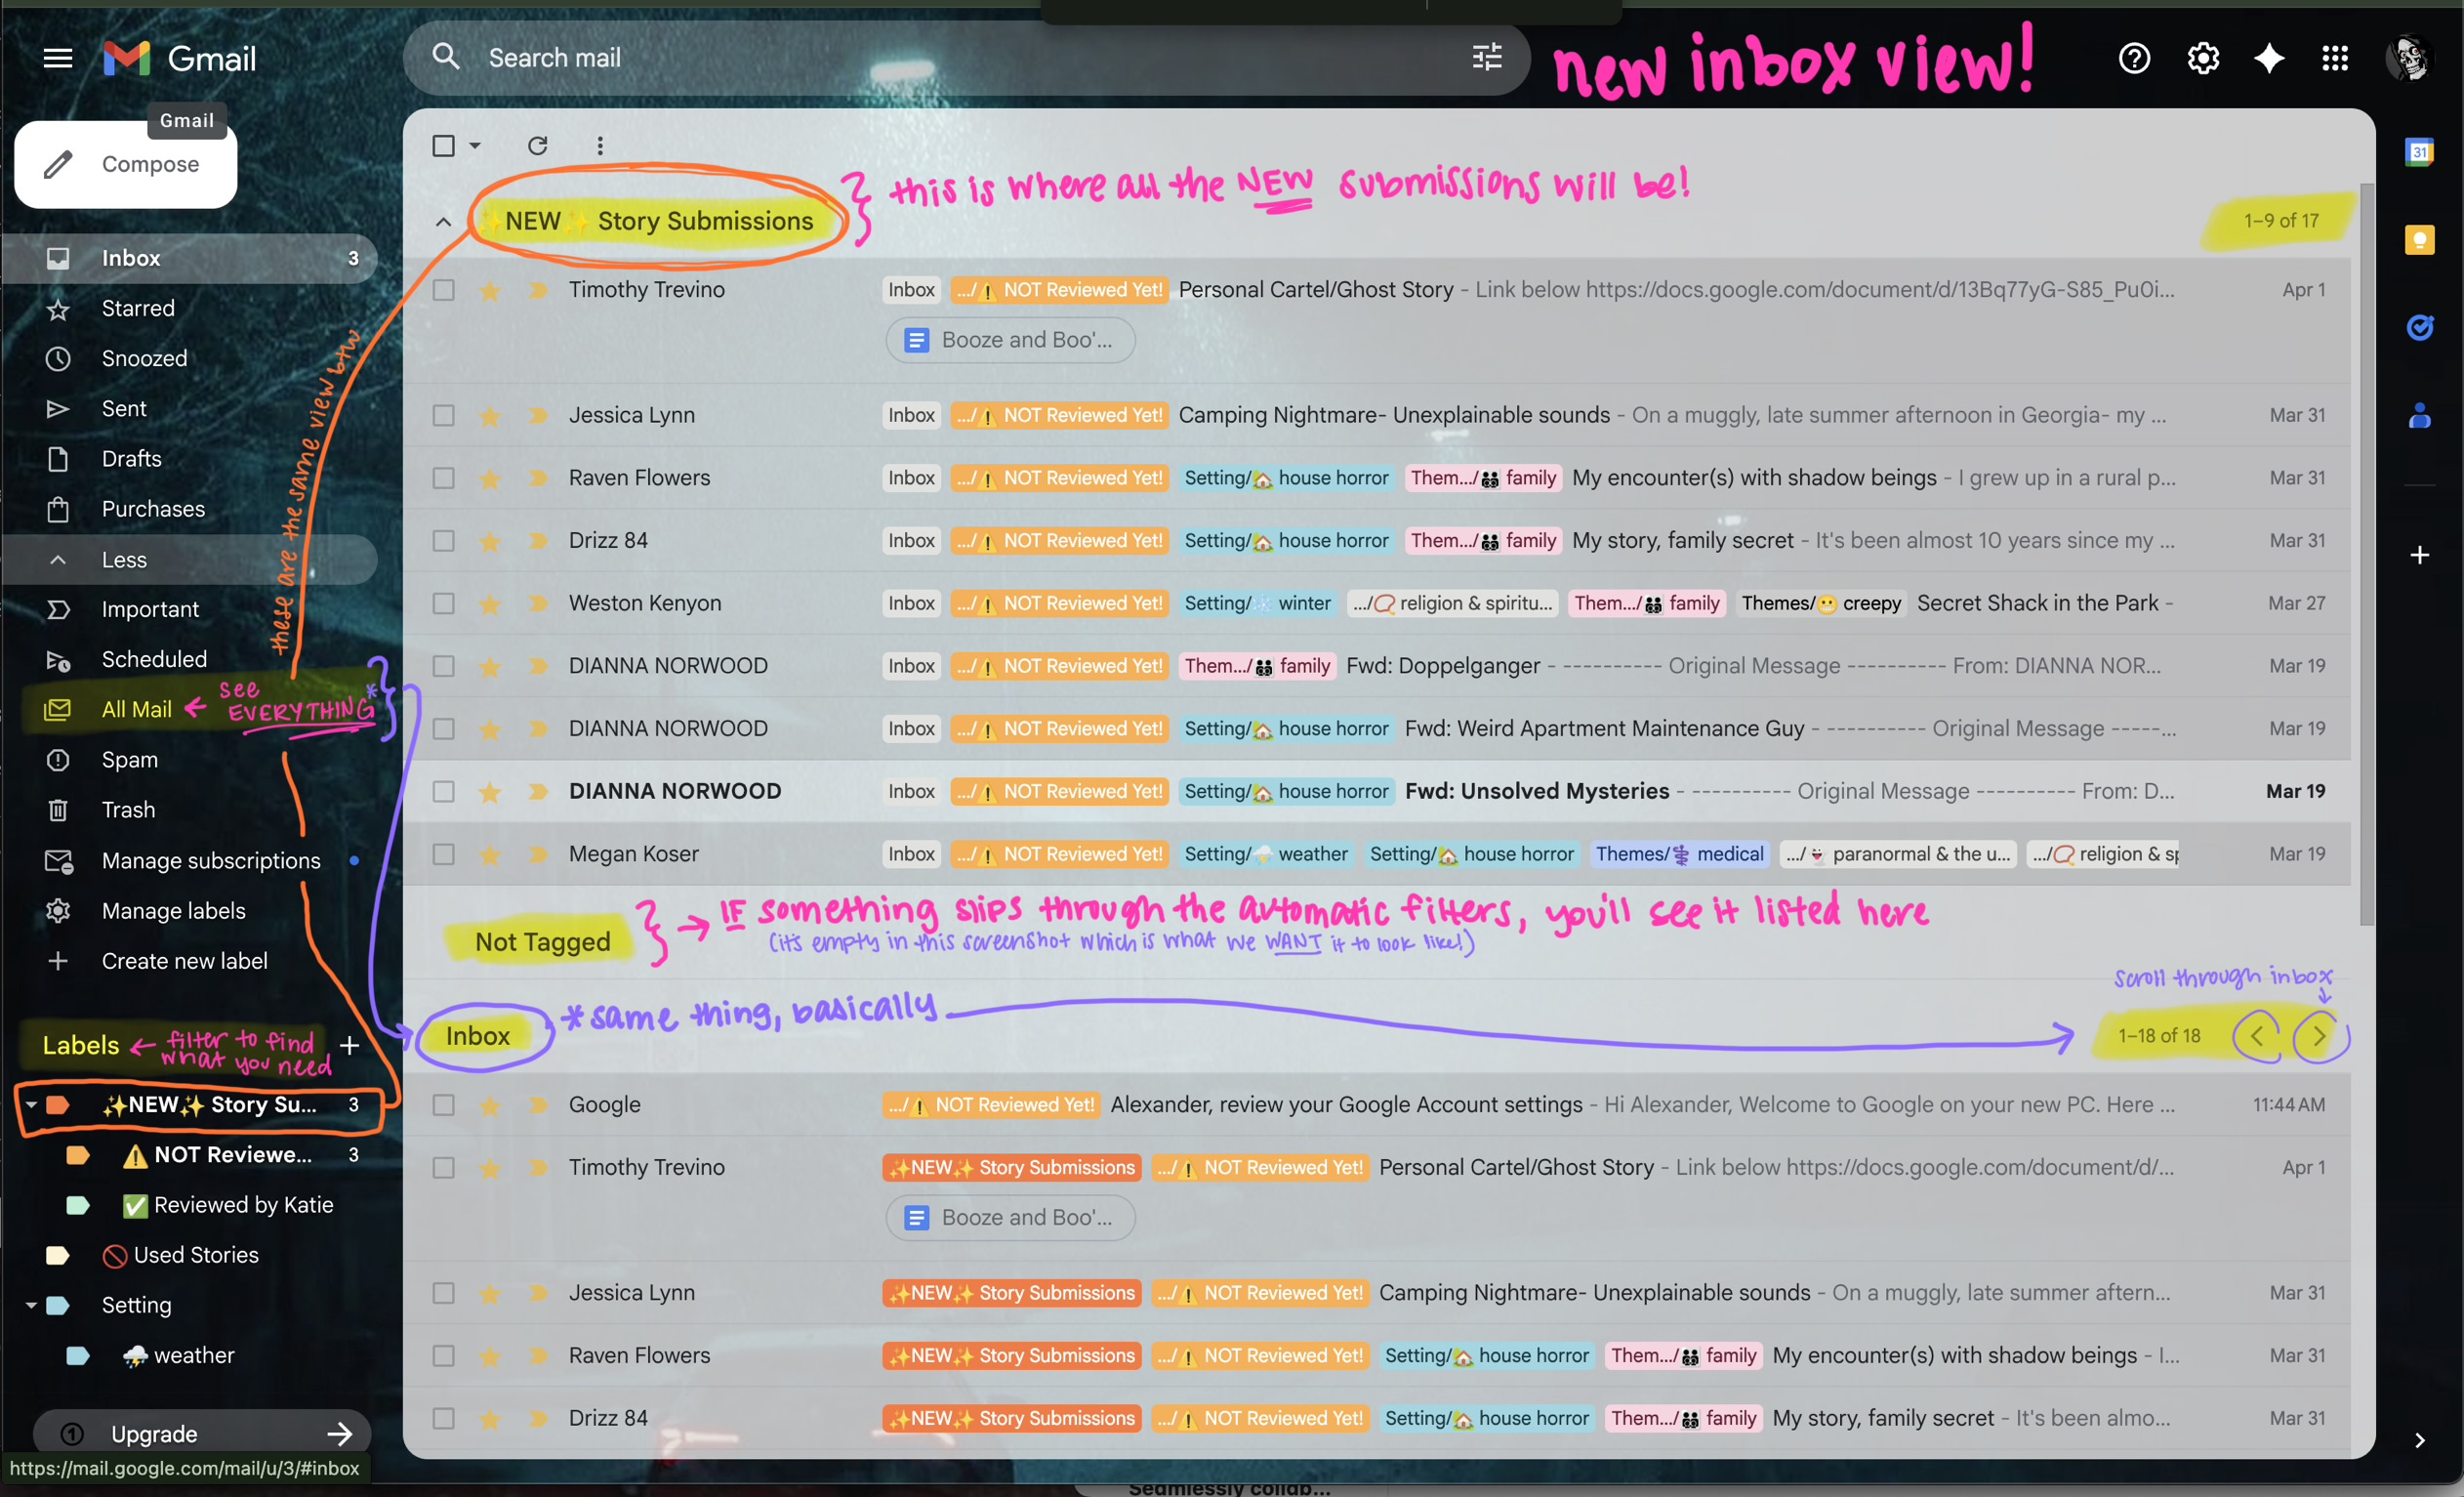Collapse the Less menu in sidebar
This screenshot has width=2464, height=1497.
click(x=190, y=560)
